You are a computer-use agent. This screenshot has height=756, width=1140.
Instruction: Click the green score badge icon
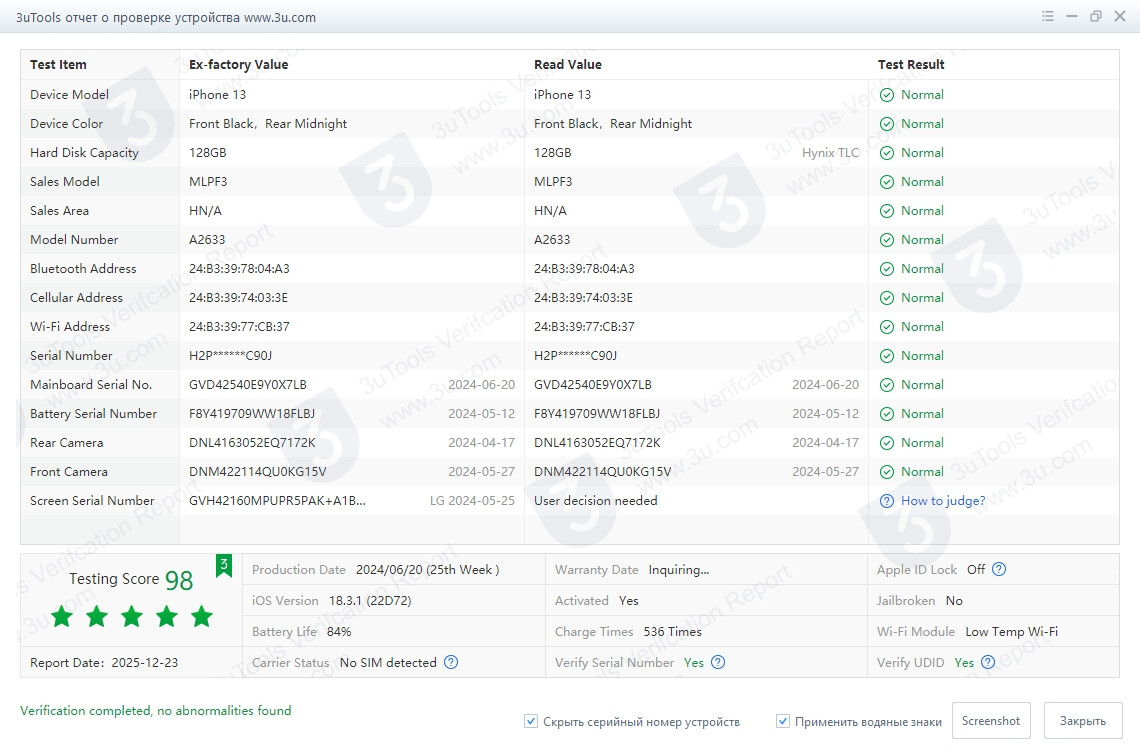coord(224,566)
